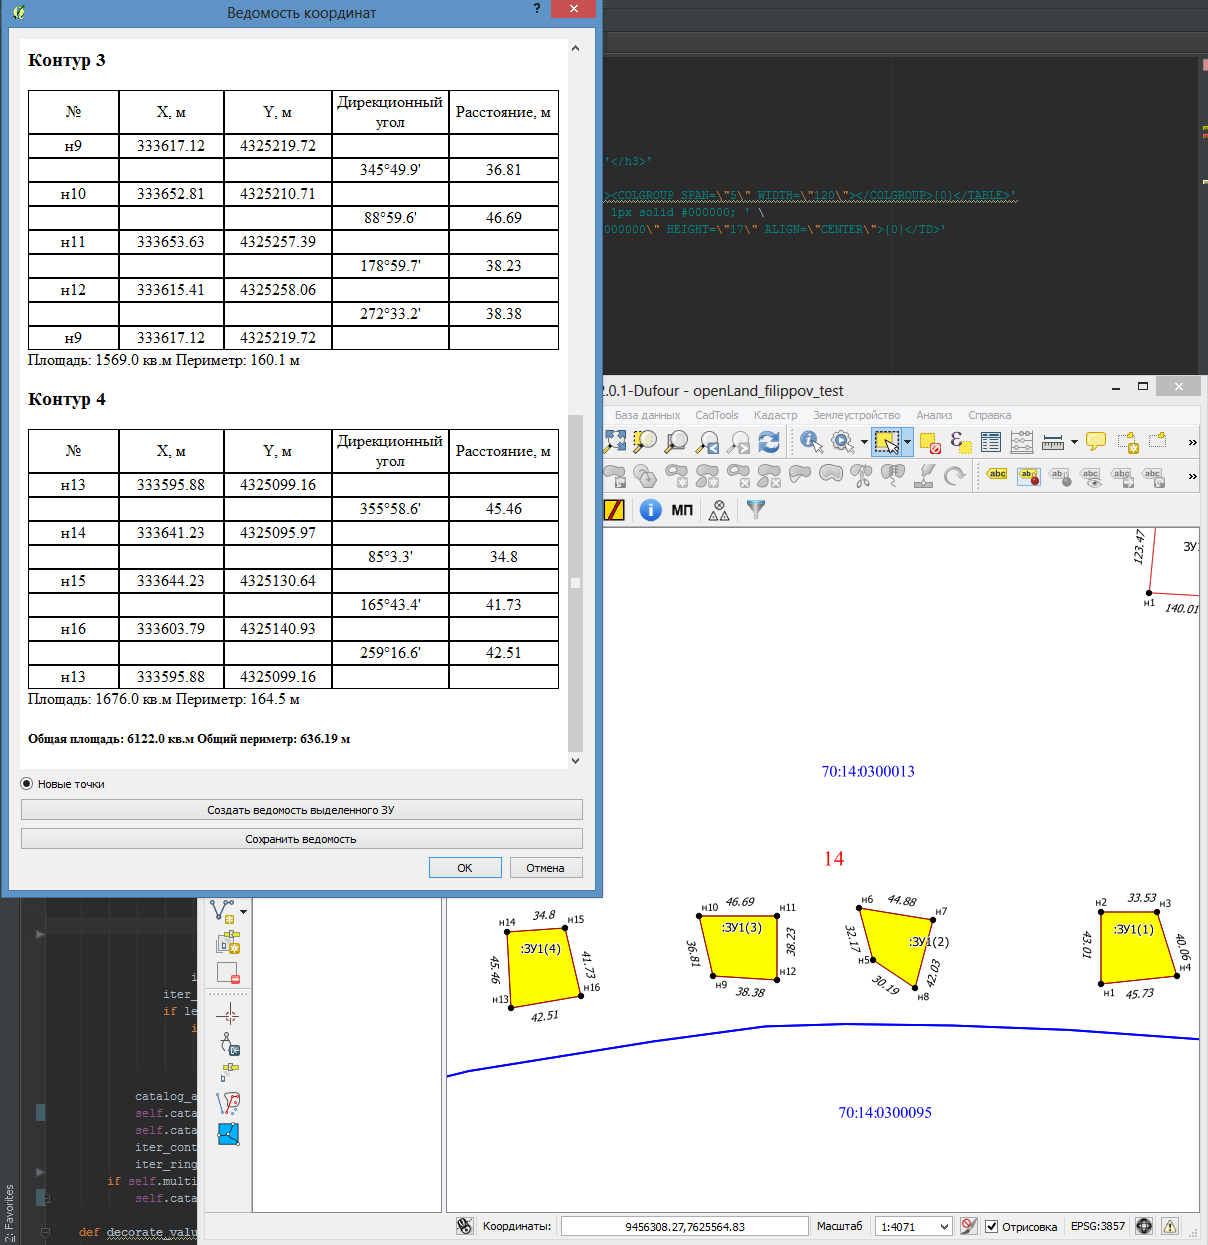
Task: Select the Zoom Full extent icon
Action: point(615,442)
